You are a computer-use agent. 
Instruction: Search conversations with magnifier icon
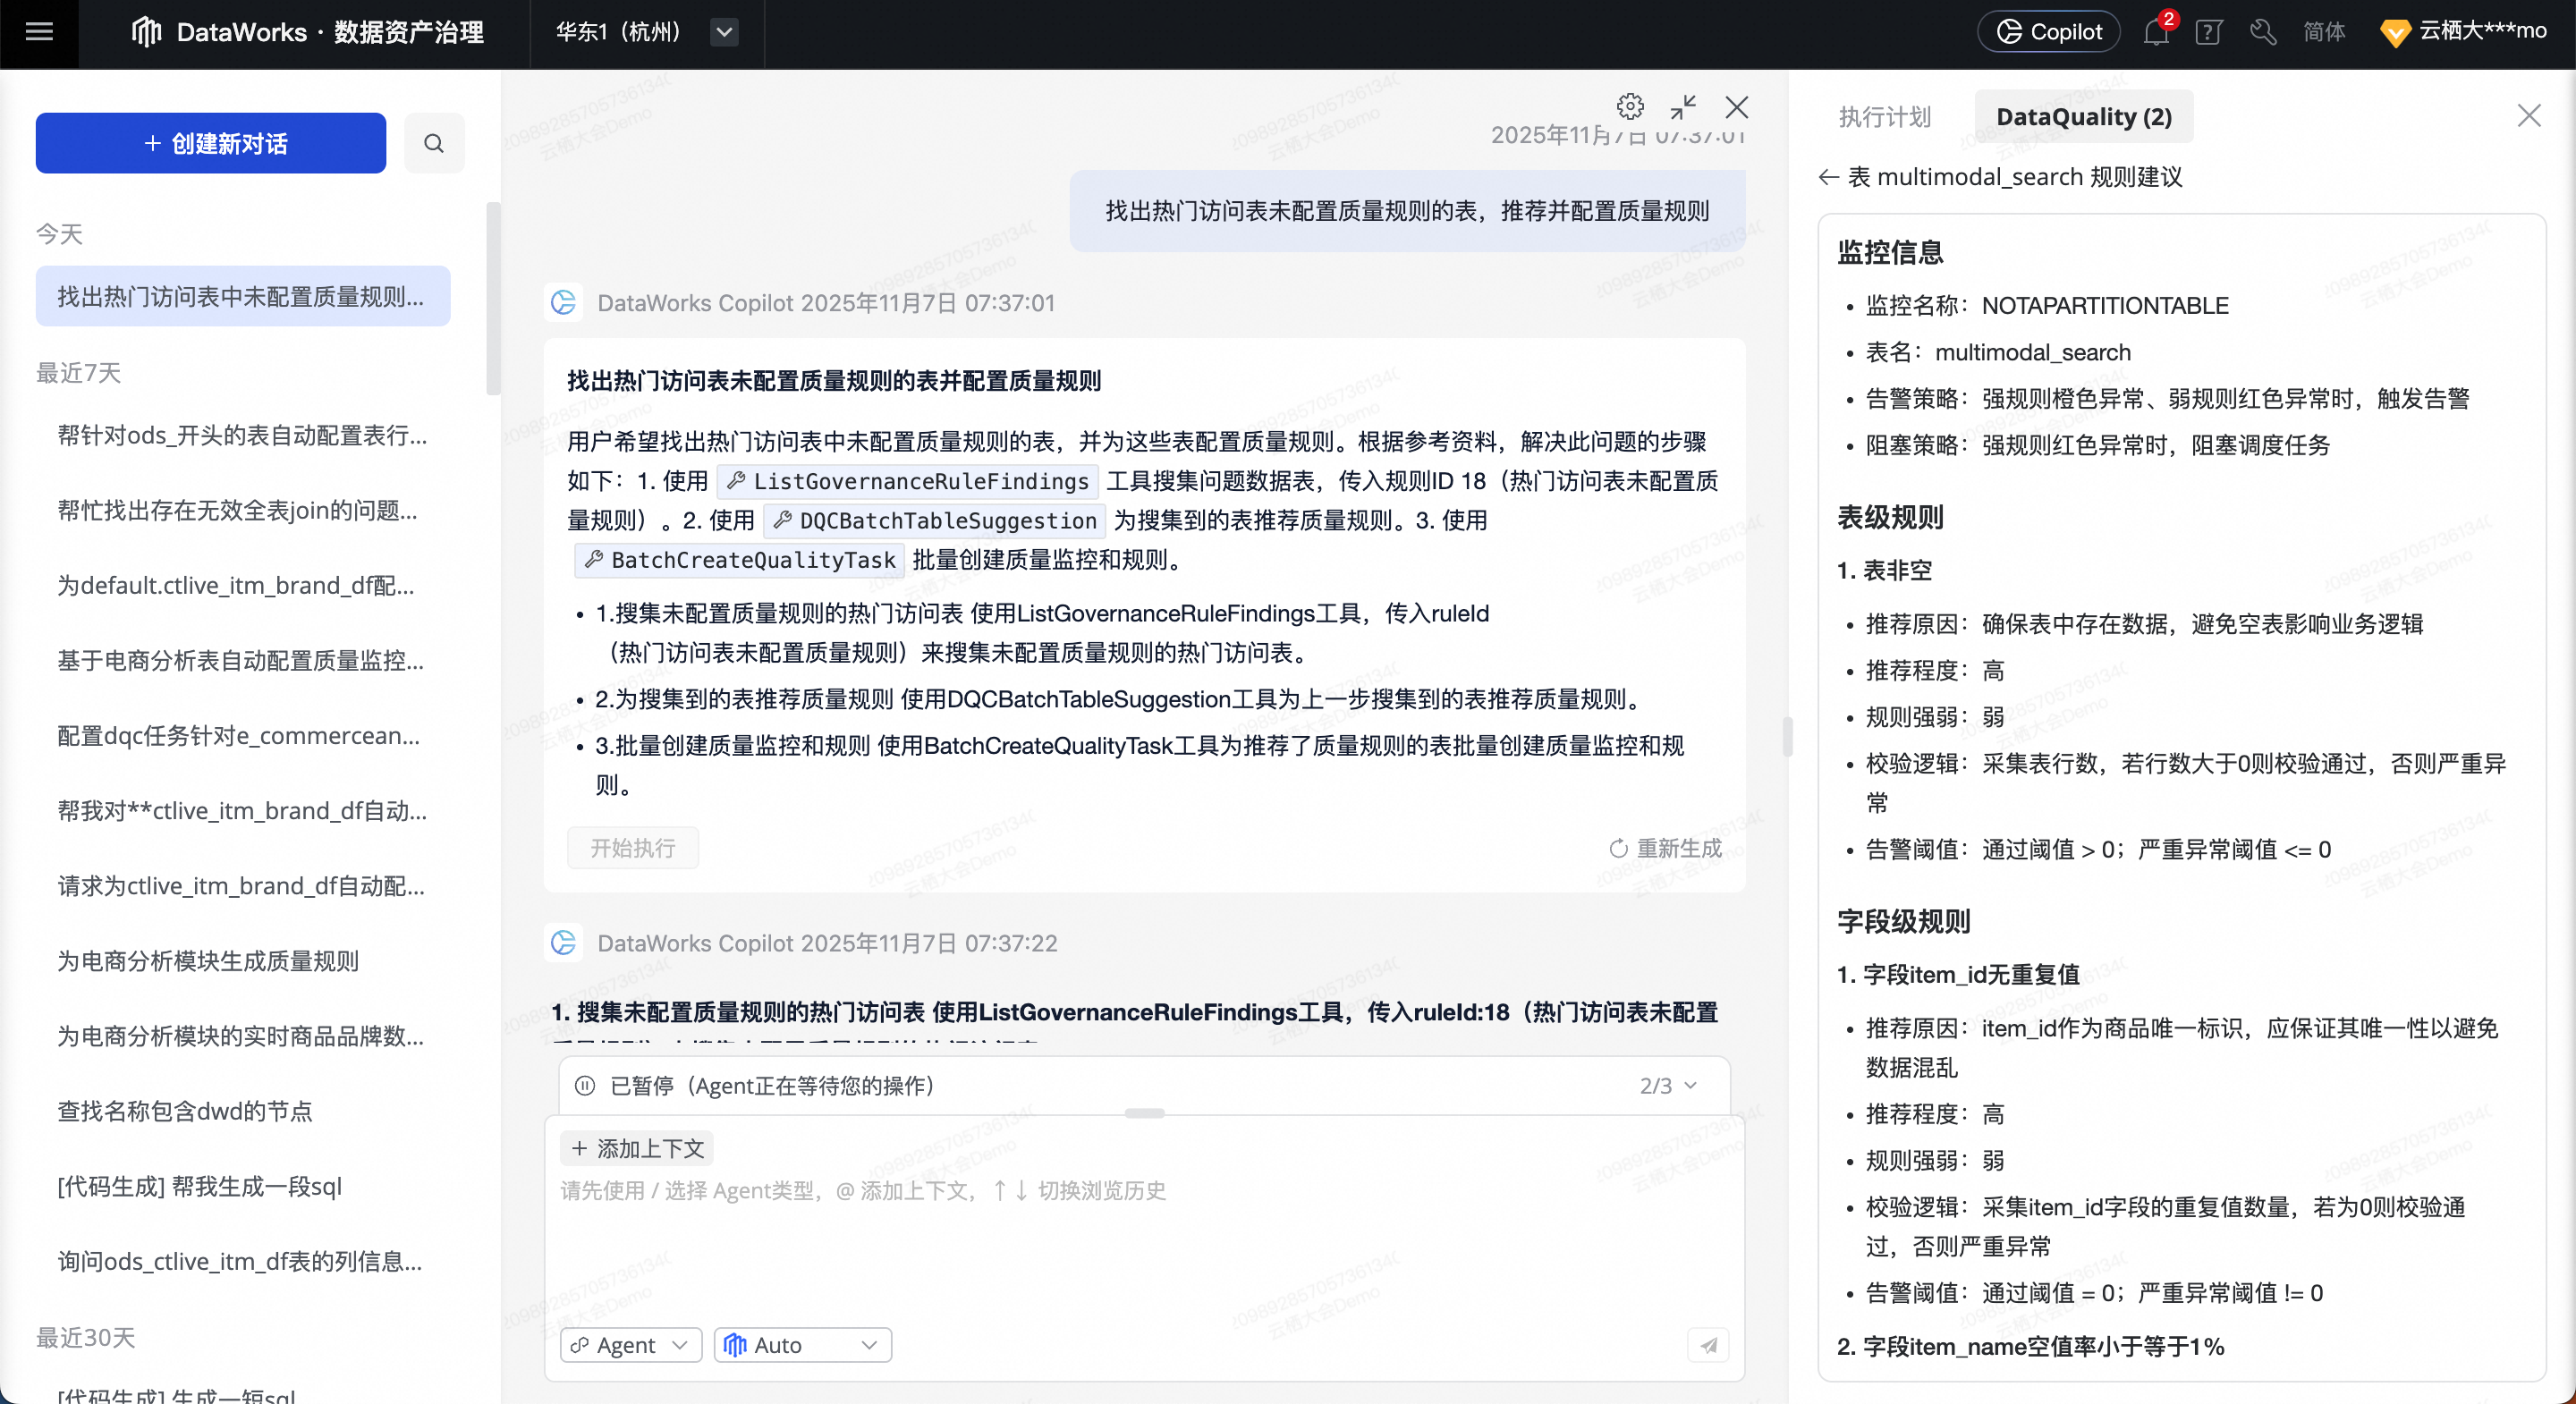(x=434, y=143)
